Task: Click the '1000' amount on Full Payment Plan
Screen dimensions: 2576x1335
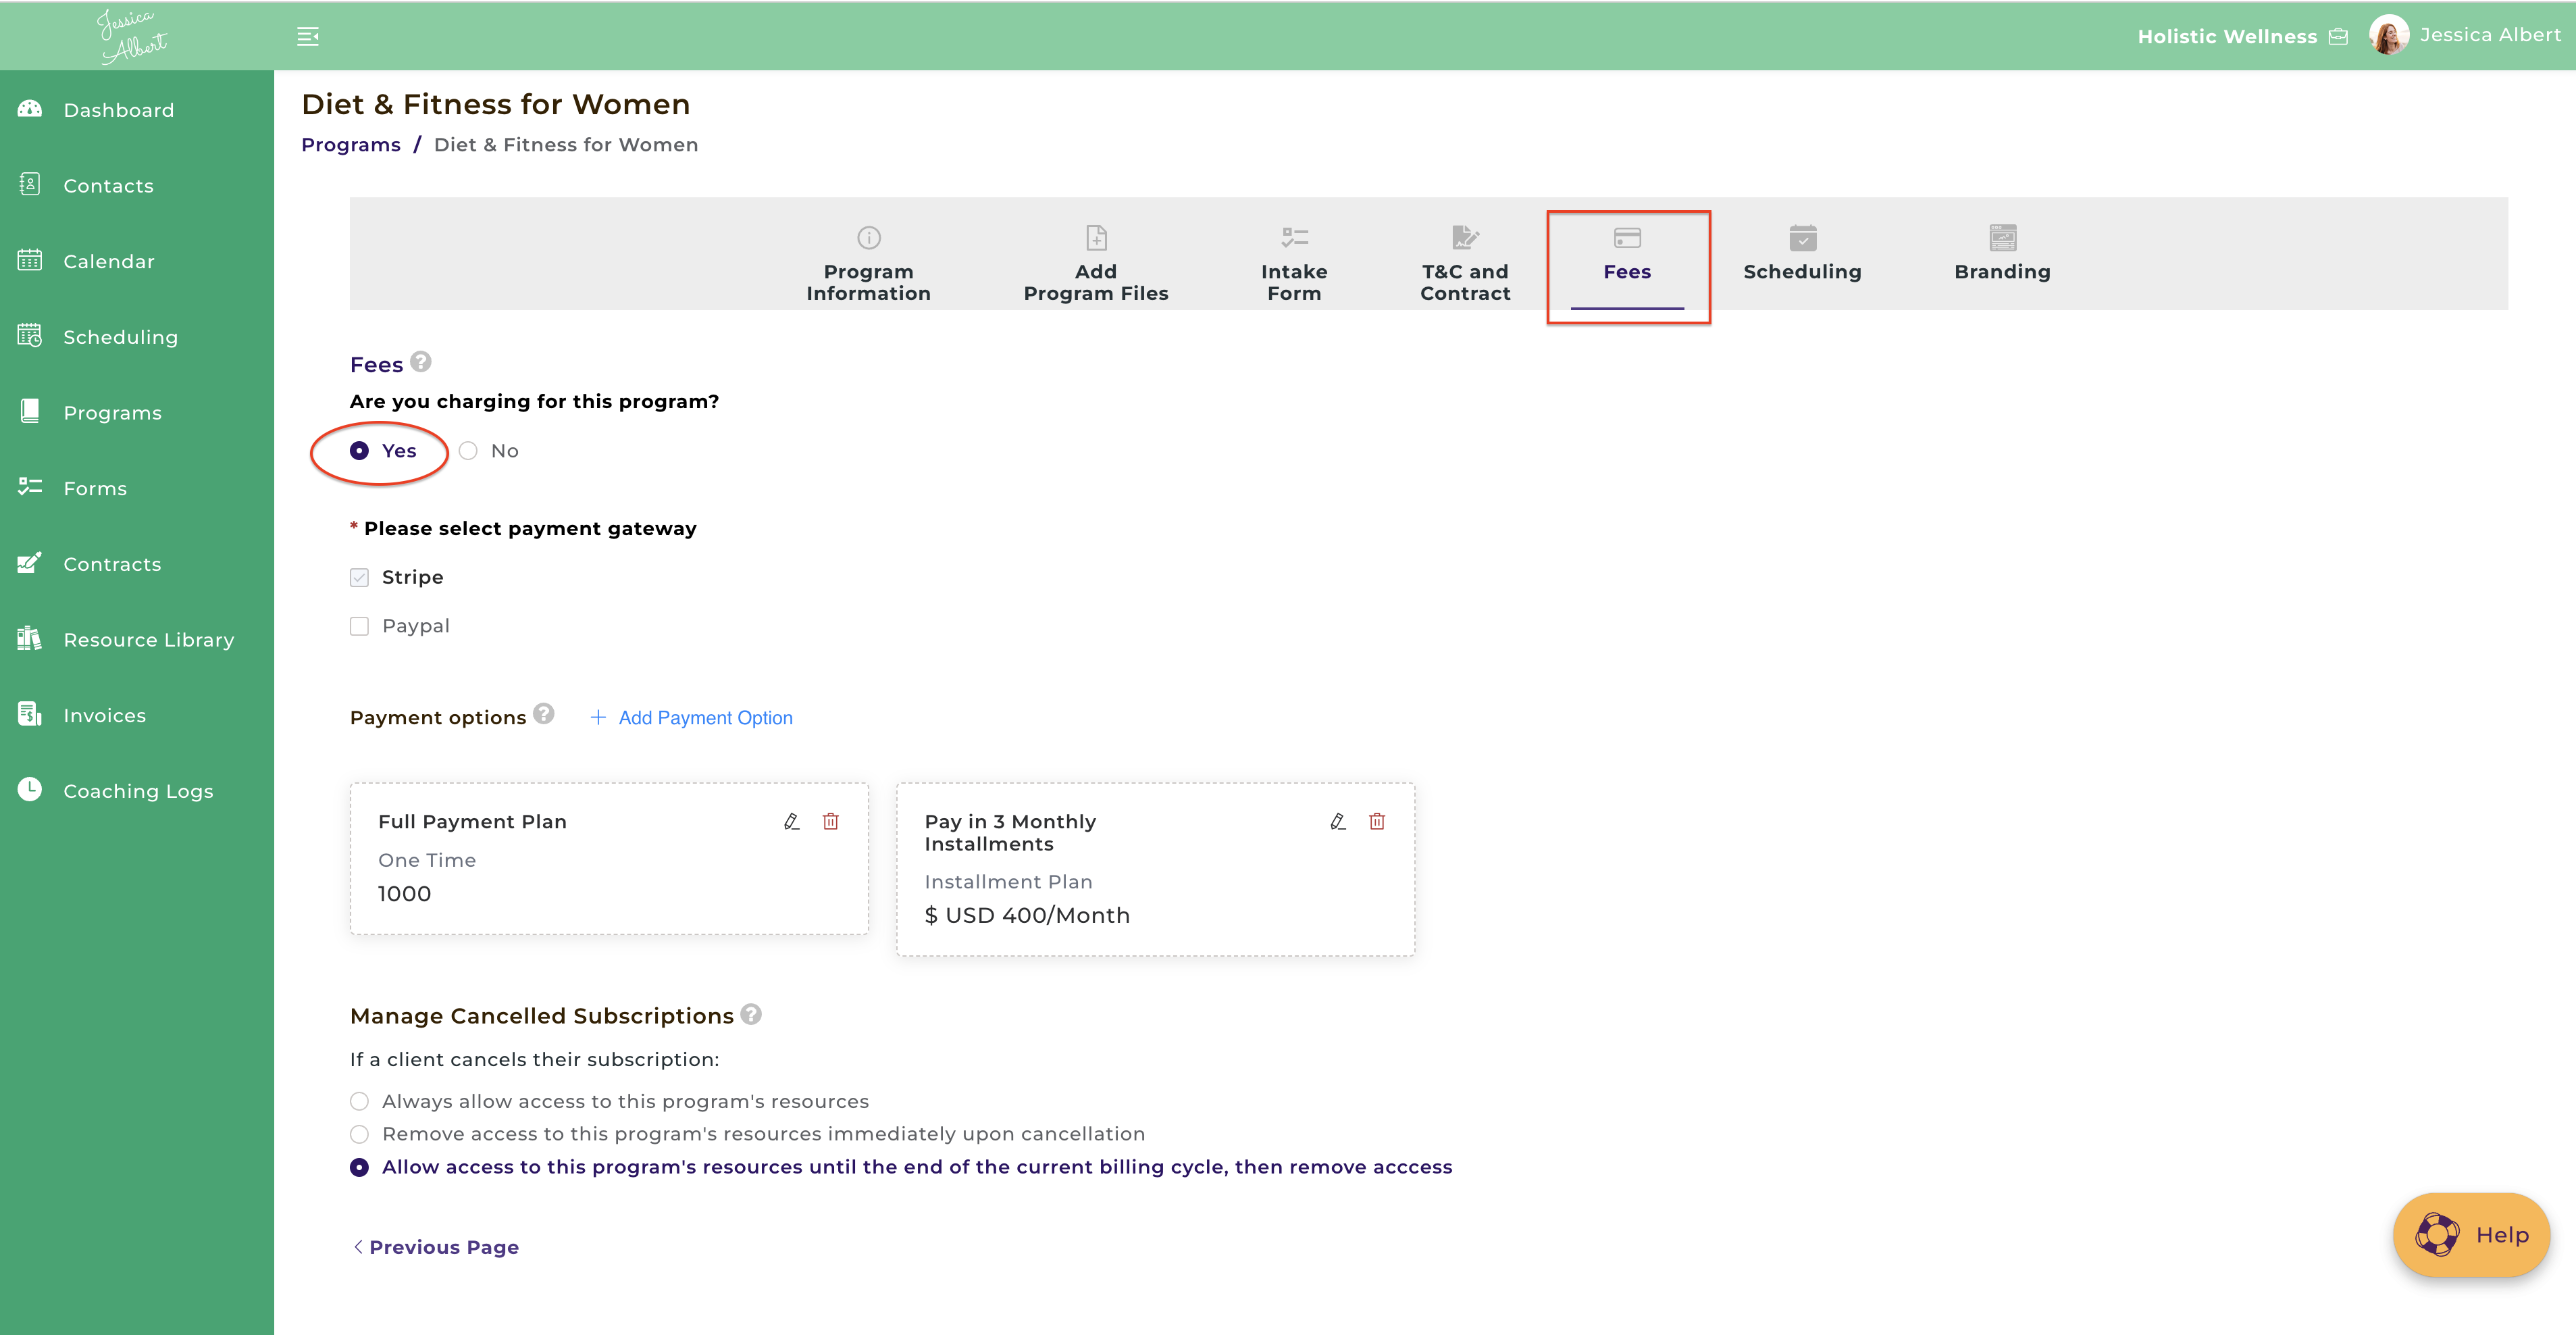Action: point(404,894)
